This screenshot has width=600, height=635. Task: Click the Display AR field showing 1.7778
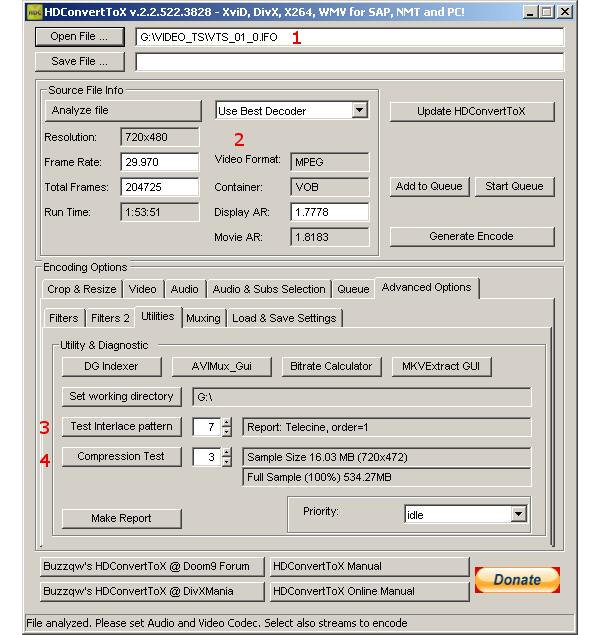pyautogui.click(x=330, y=212)
